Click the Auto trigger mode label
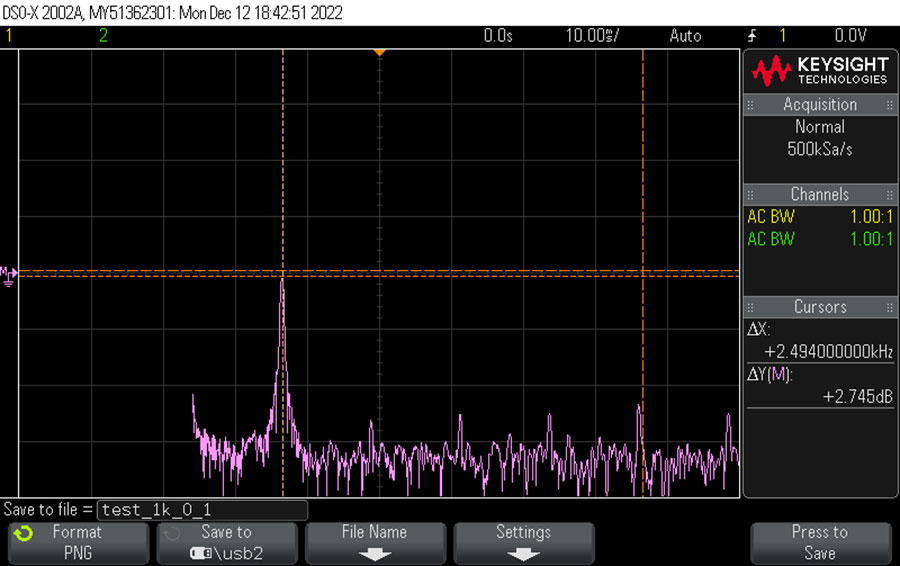 685,36
